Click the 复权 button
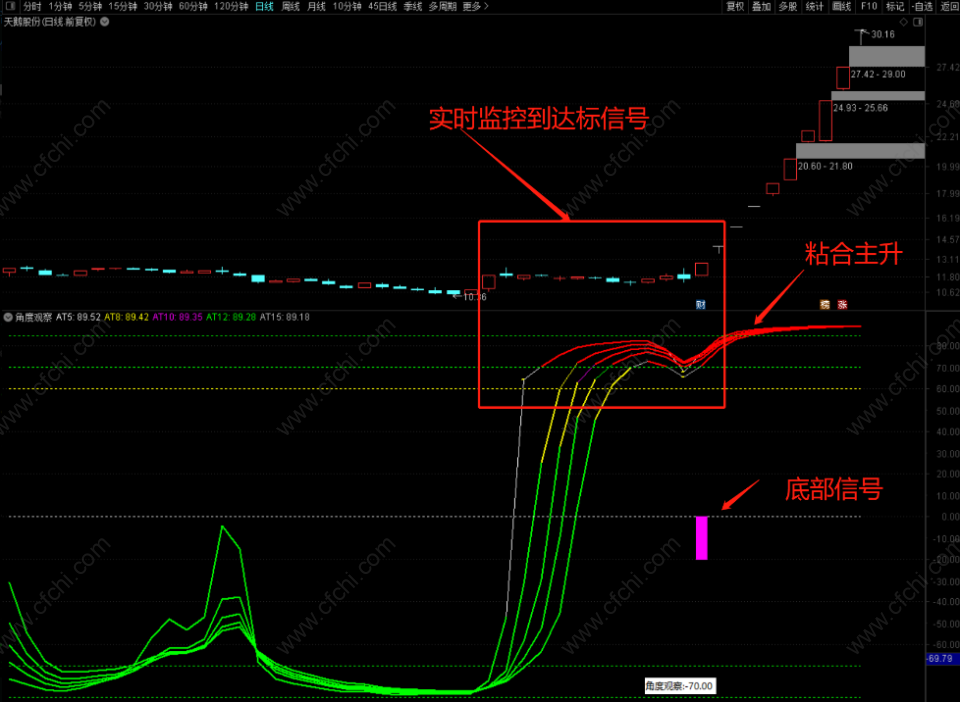960x702 pixels. [735, 6]
